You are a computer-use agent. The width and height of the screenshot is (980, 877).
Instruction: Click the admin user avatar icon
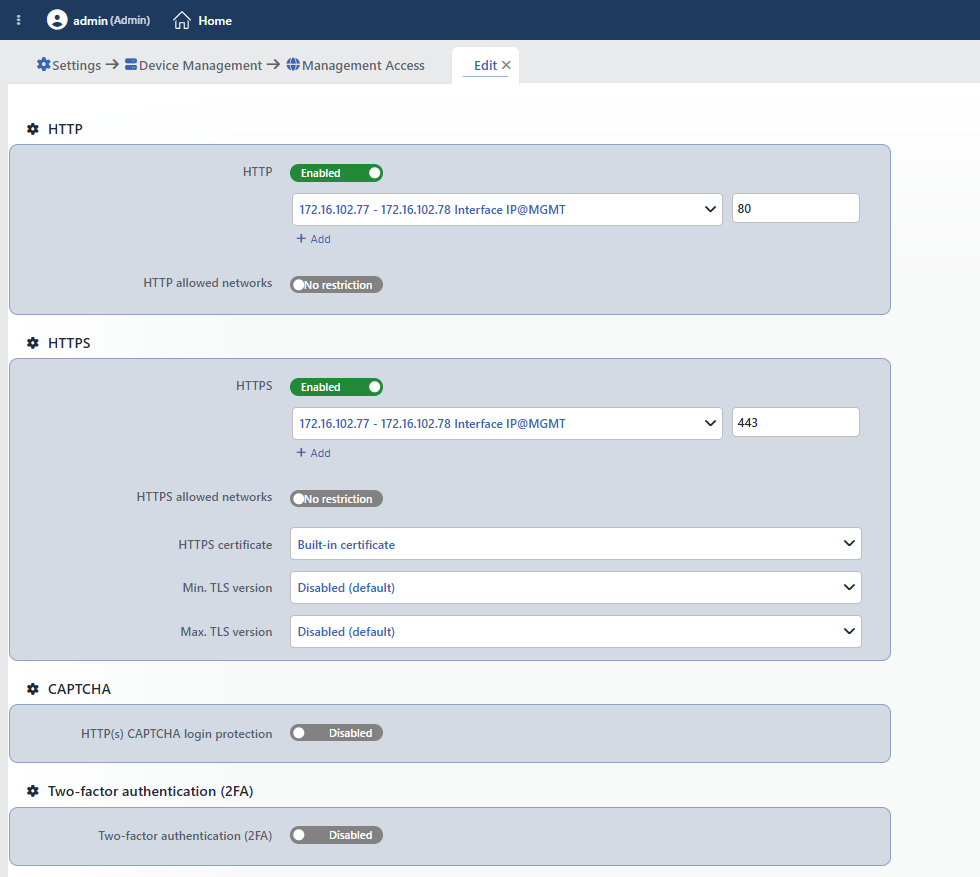click(57, 20)
